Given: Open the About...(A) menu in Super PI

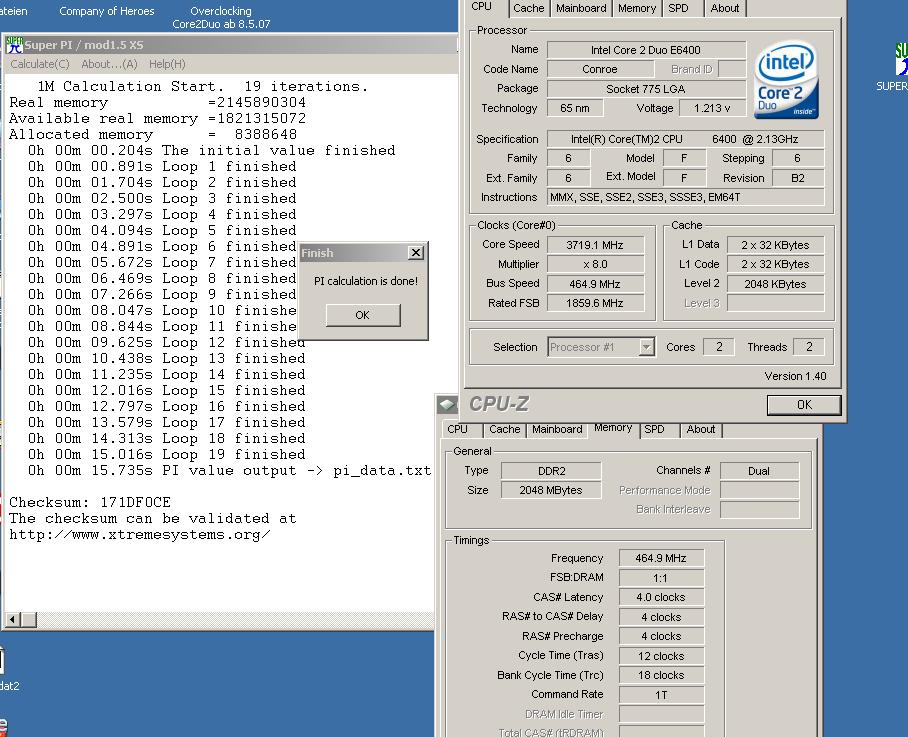Looking at the screenshot, I should (109, 64).
